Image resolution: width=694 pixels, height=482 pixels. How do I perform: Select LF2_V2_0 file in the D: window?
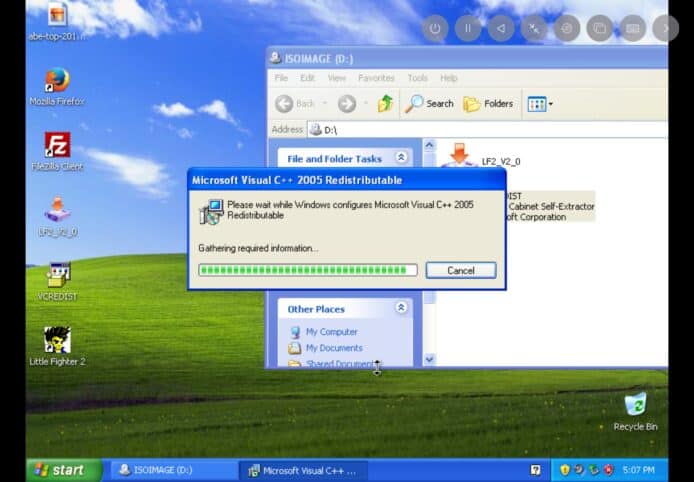coord(461,156)
